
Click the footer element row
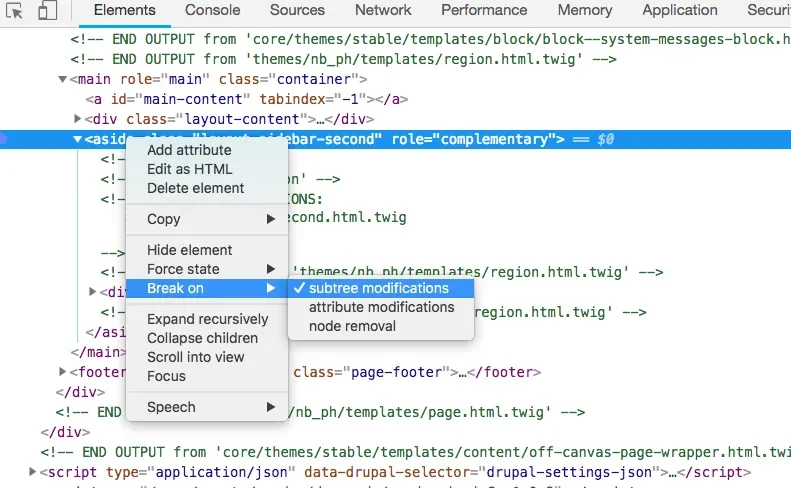point(305,372)
